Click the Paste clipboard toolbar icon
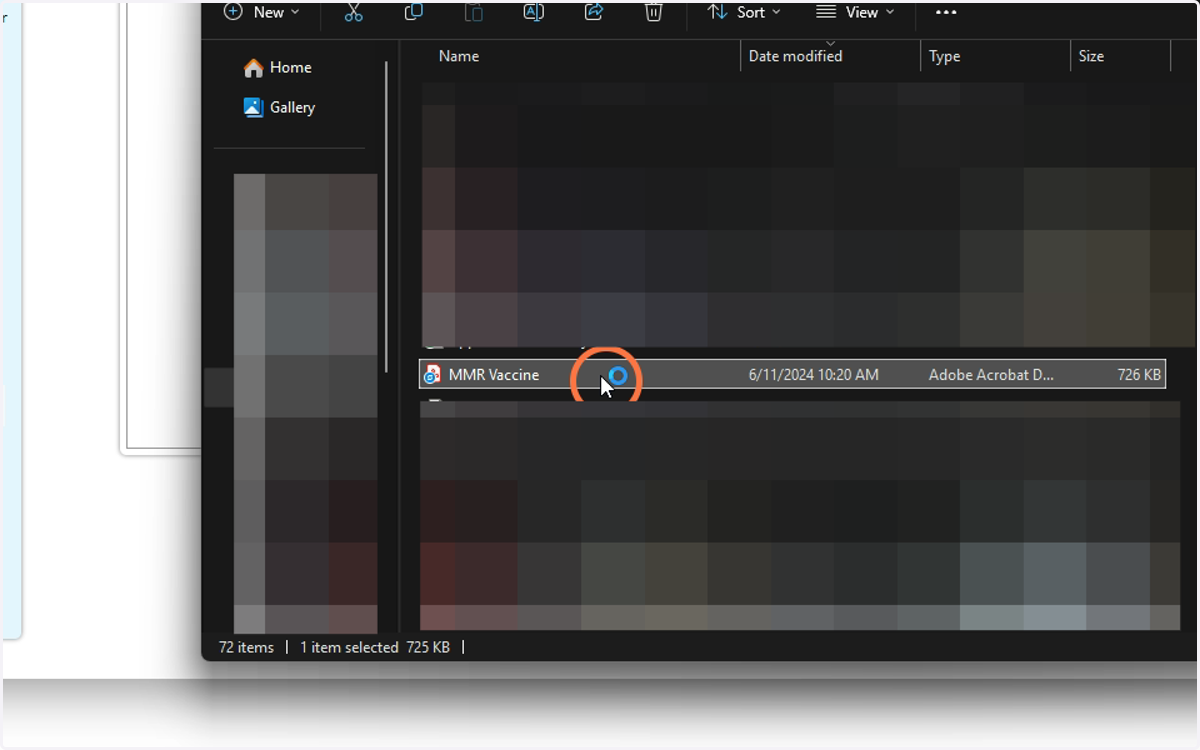The height and width of the screenshot is (750, 1200). pos(473,12)
